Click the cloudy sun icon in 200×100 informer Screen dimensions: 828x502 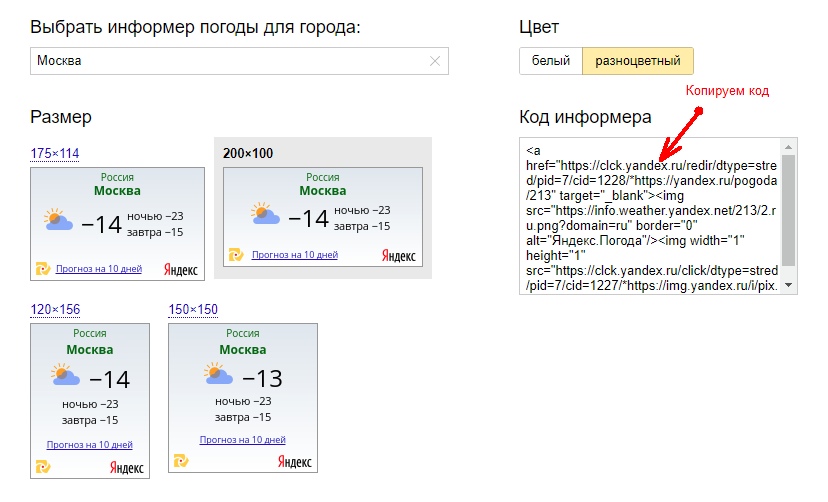(x=265, y=214)
